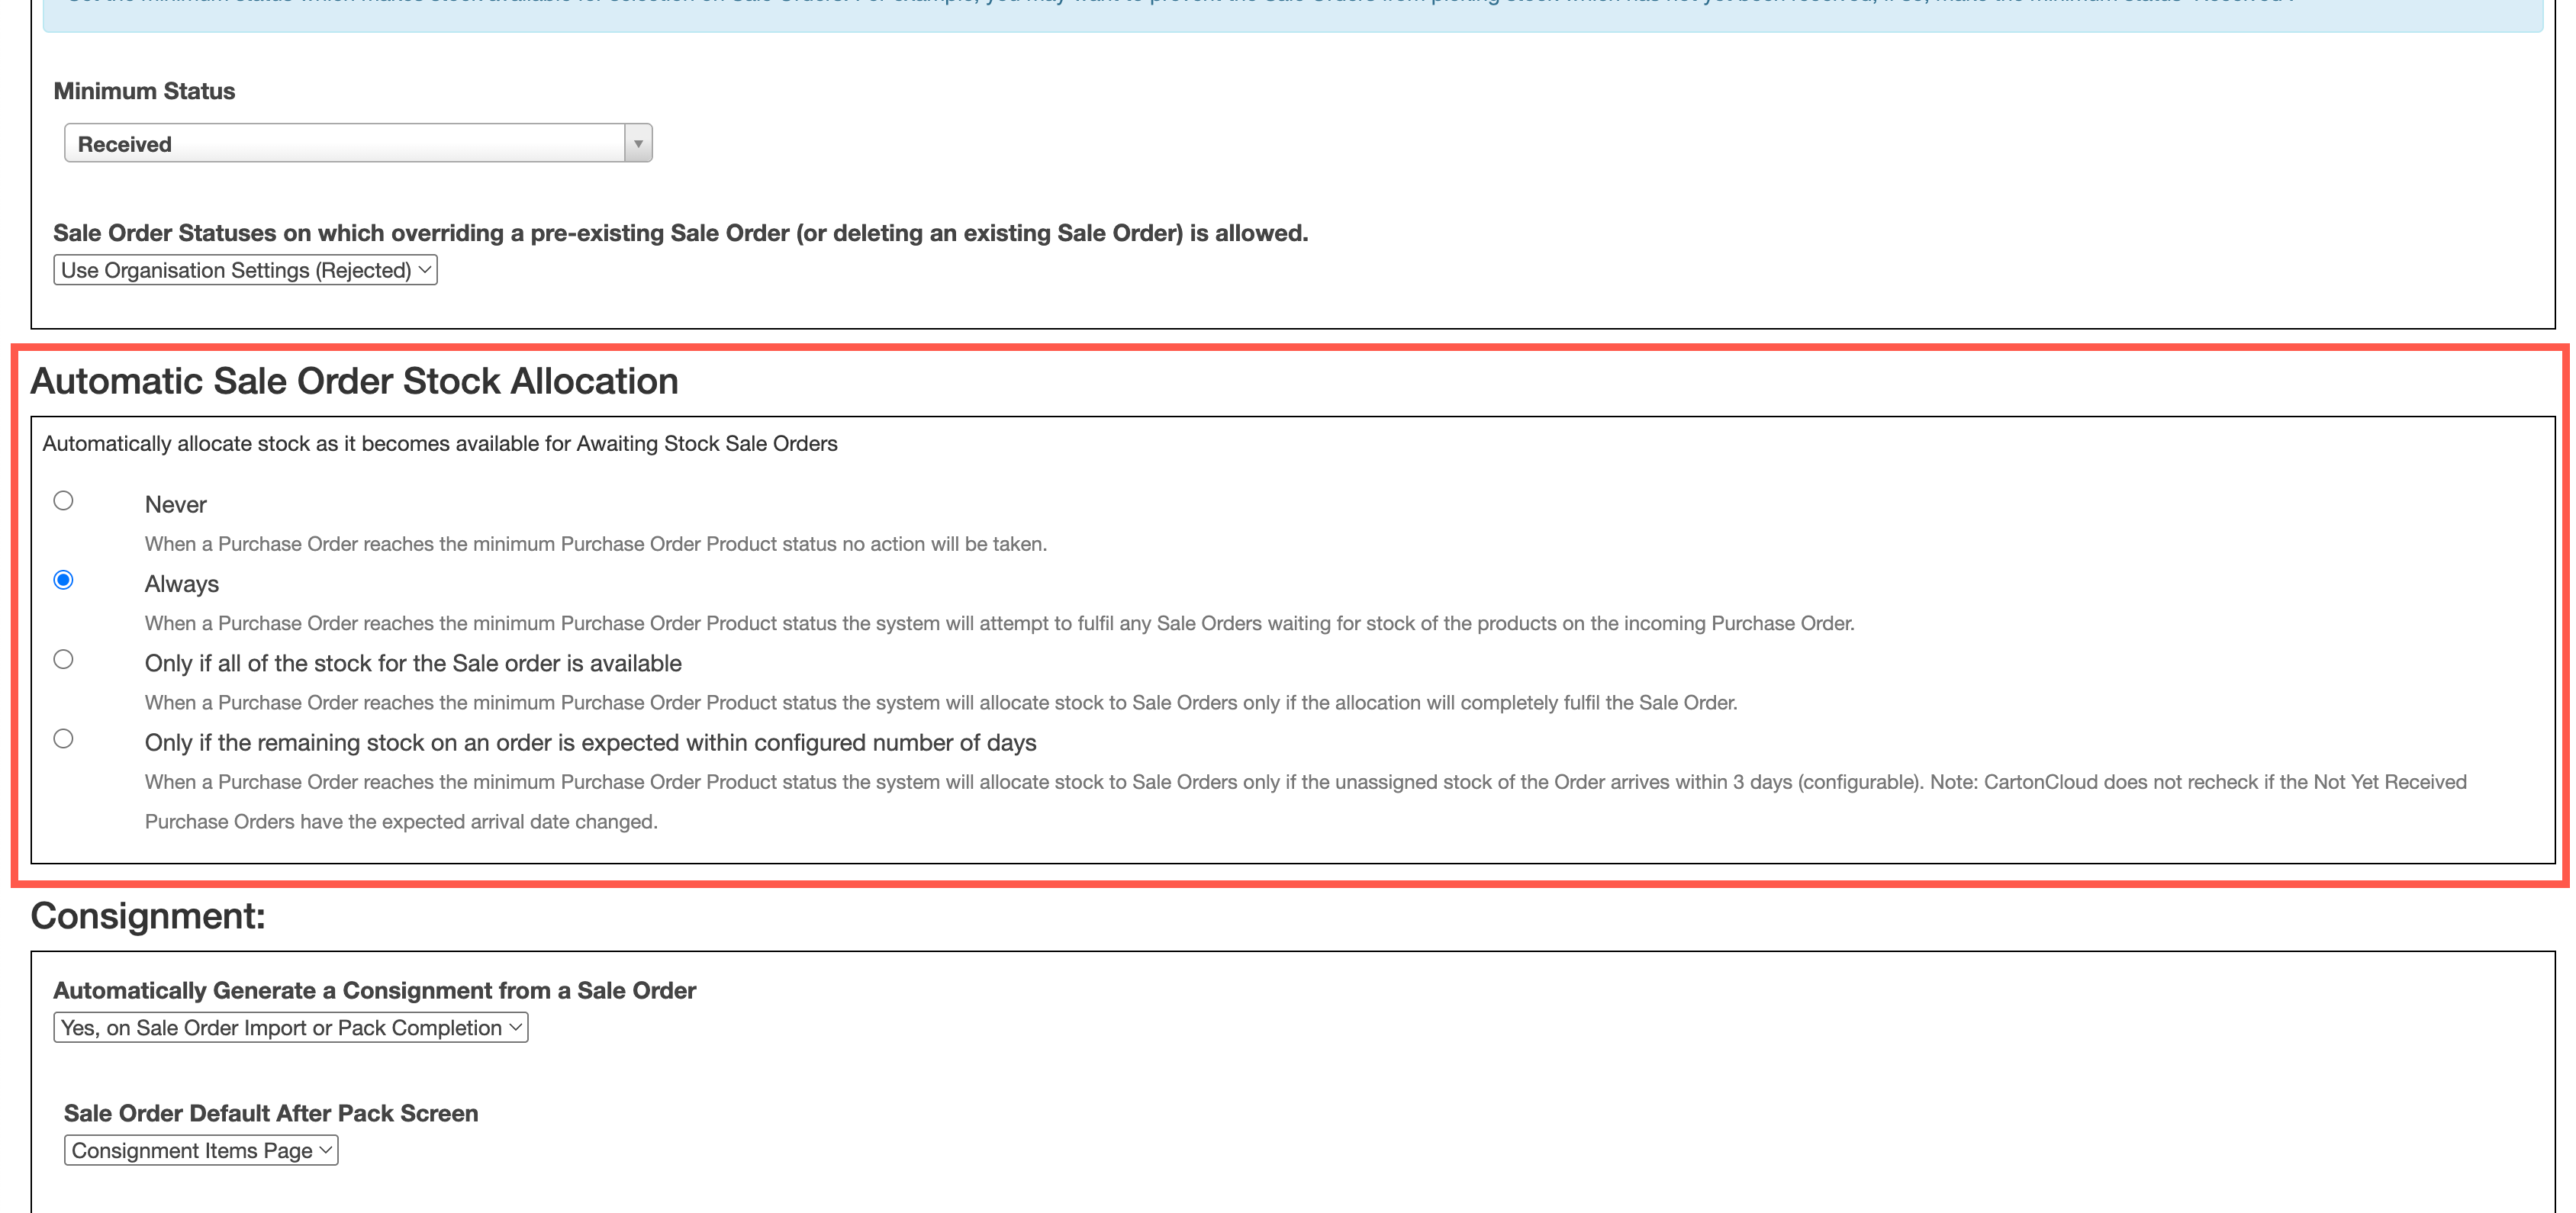Select the Never radio button
The width and height of the screenshot is (2576, 1213).
[x=63, y=500]
